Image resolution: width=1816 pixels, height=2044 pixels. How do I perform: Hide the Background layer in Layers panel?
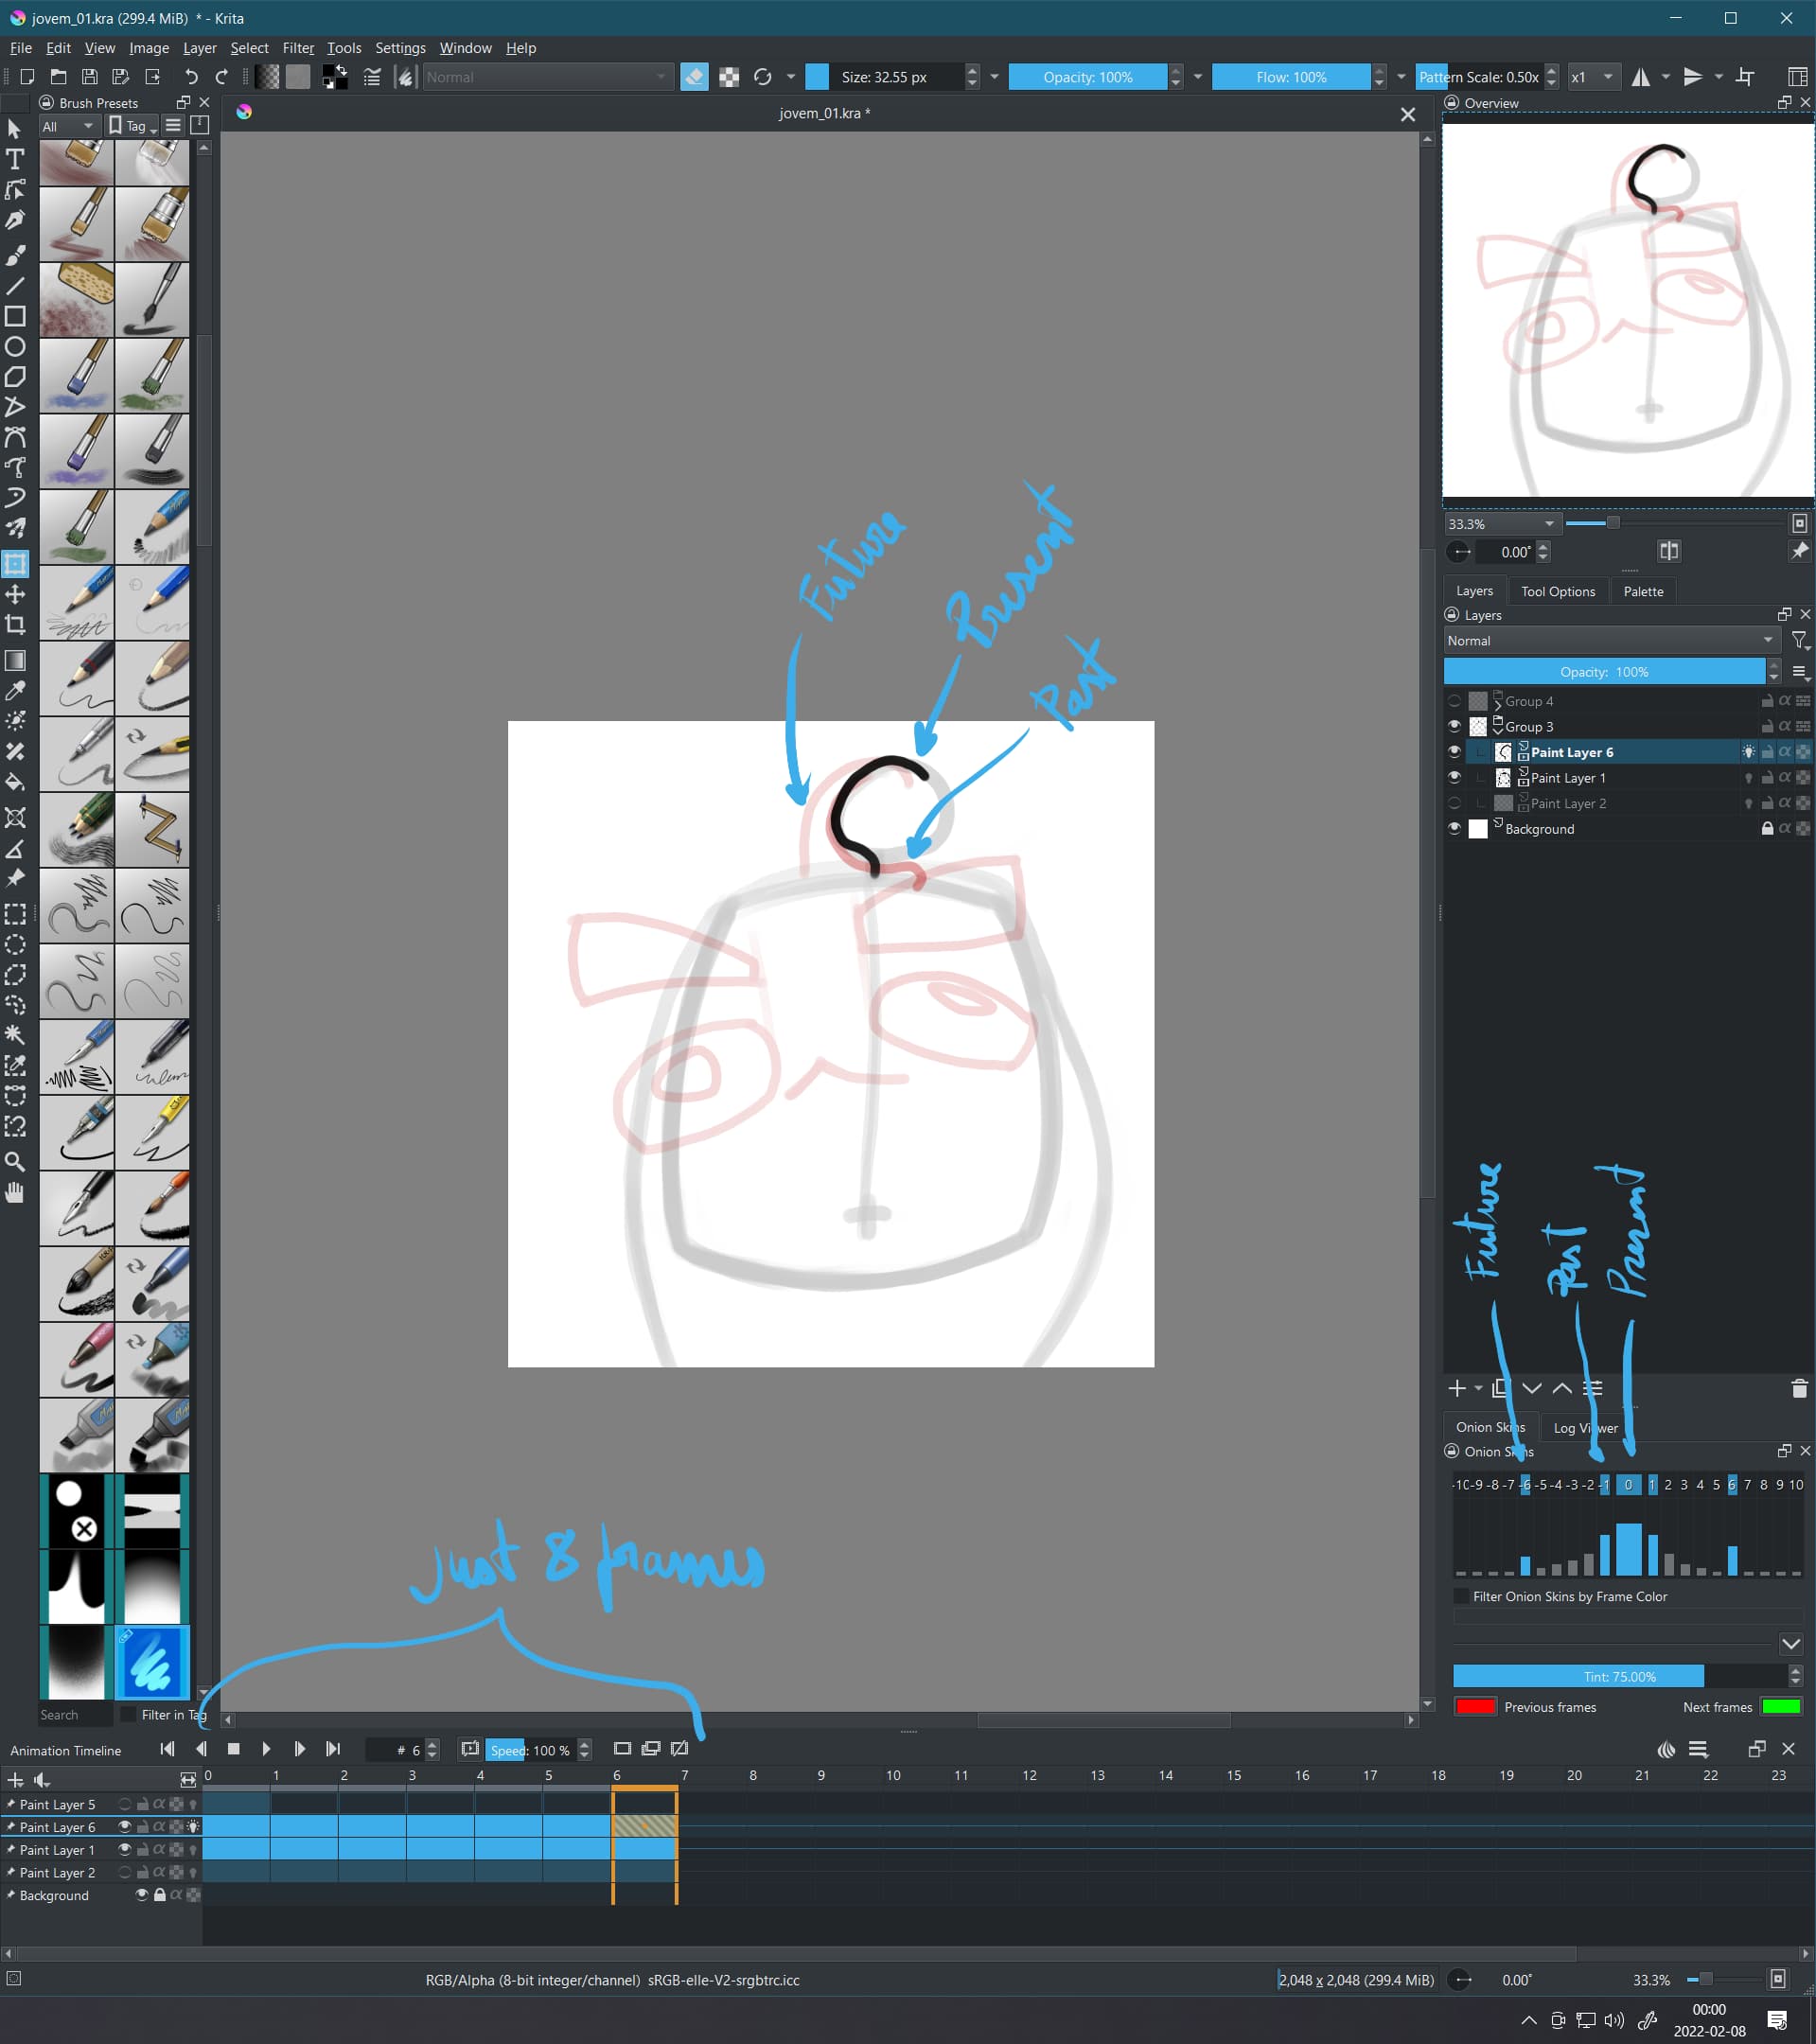[1454, 828]
